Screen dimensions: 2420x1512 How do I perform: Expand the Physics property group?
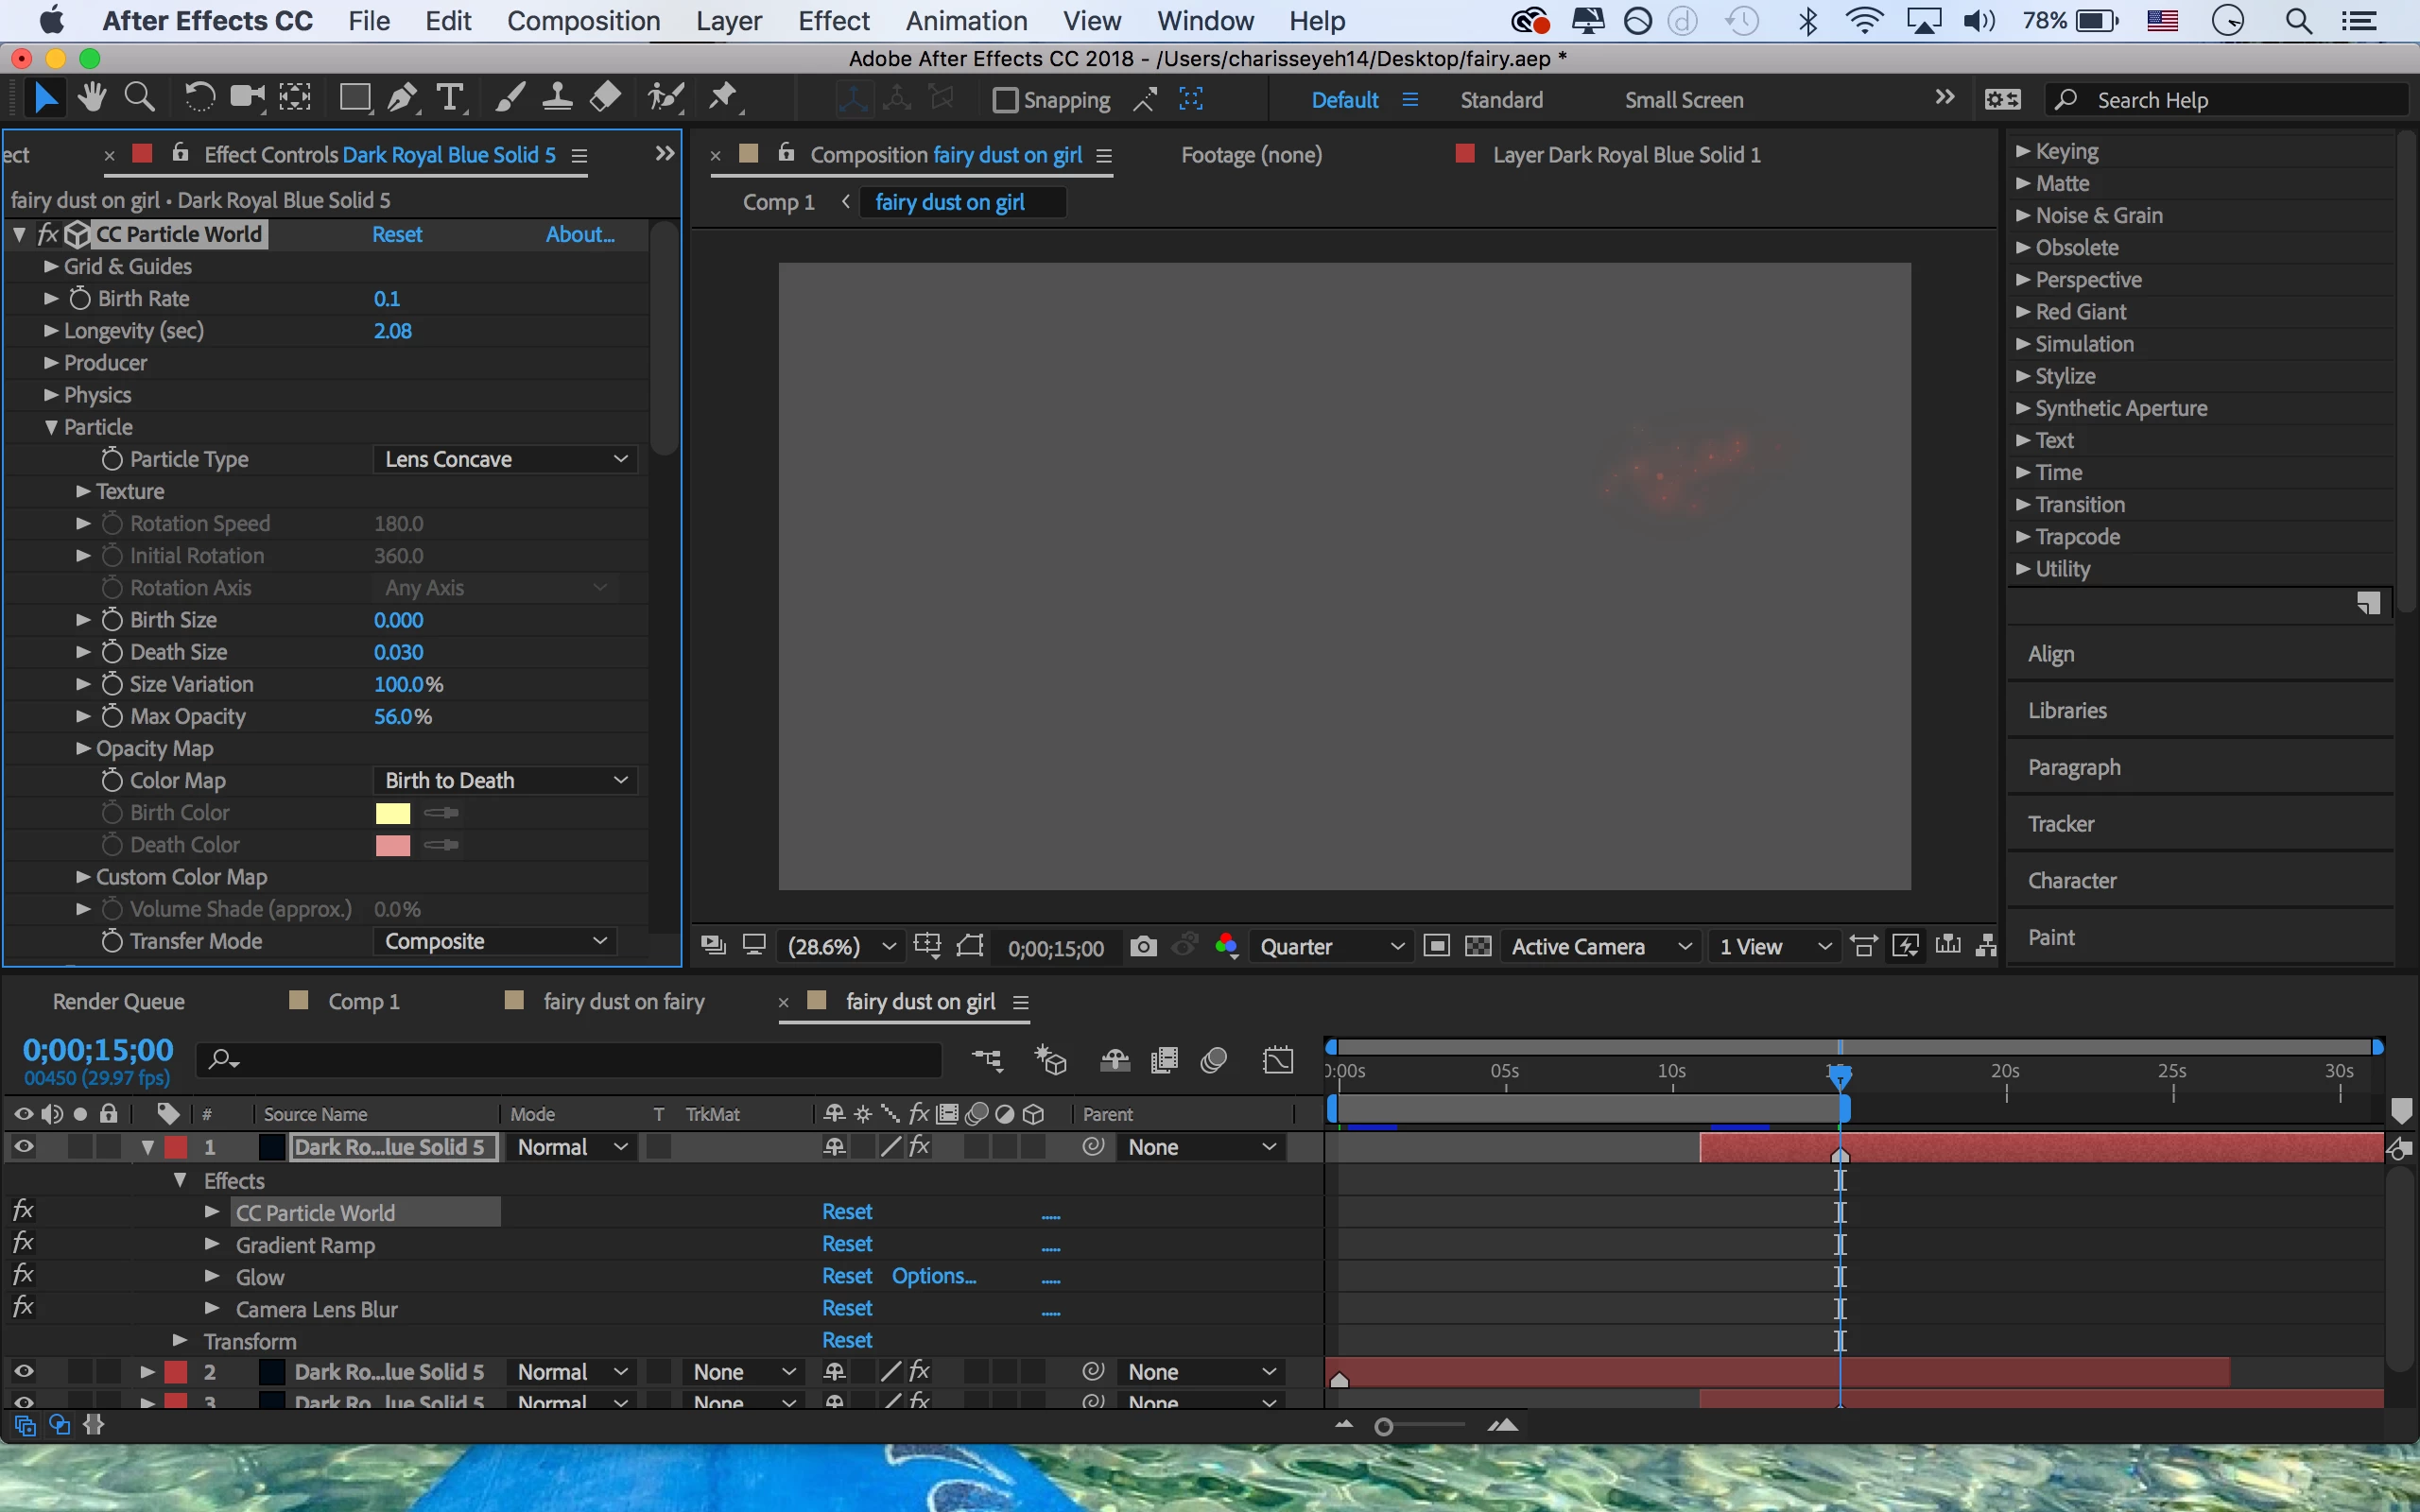click(51, 395)
